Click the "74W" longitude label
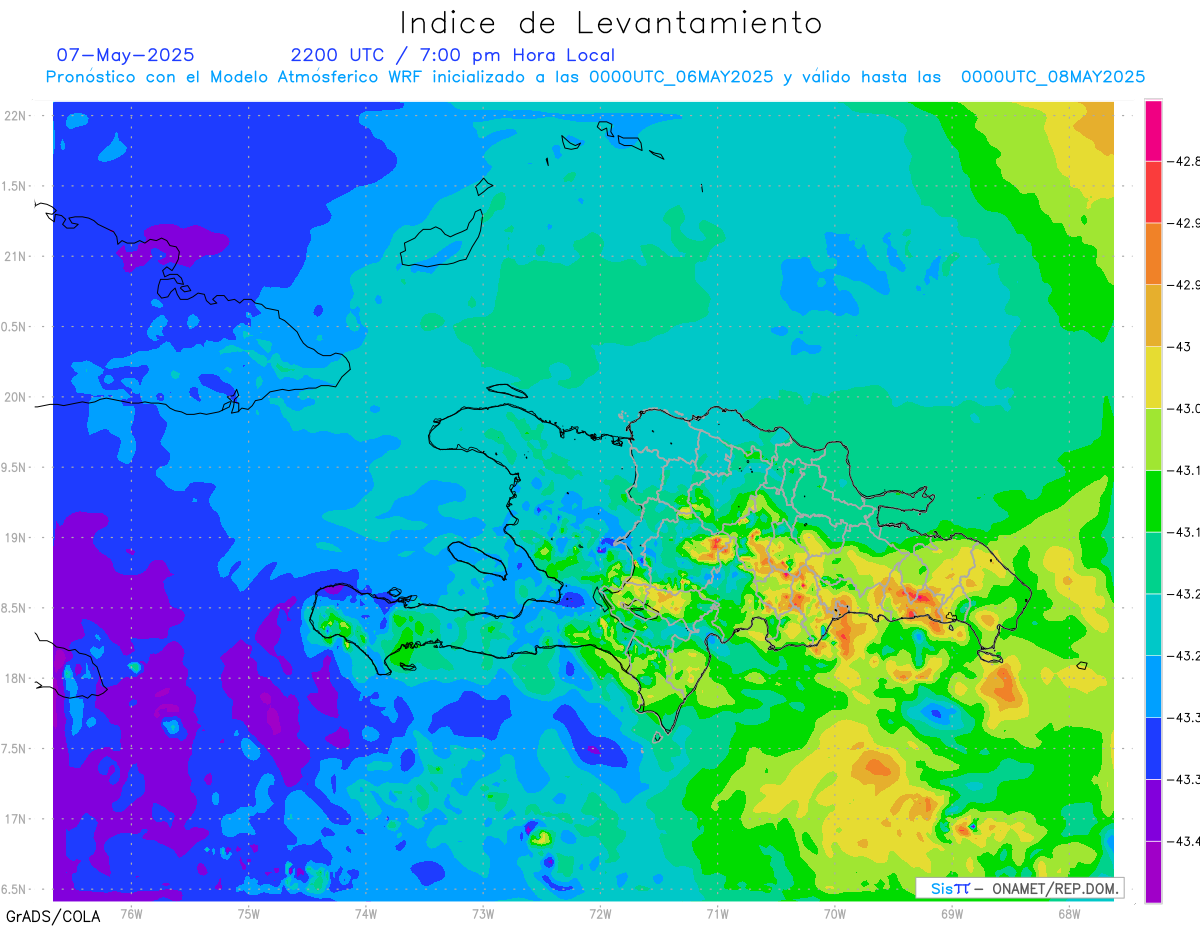This screenshot has height=927, width=1200. (x=366, y=913)
